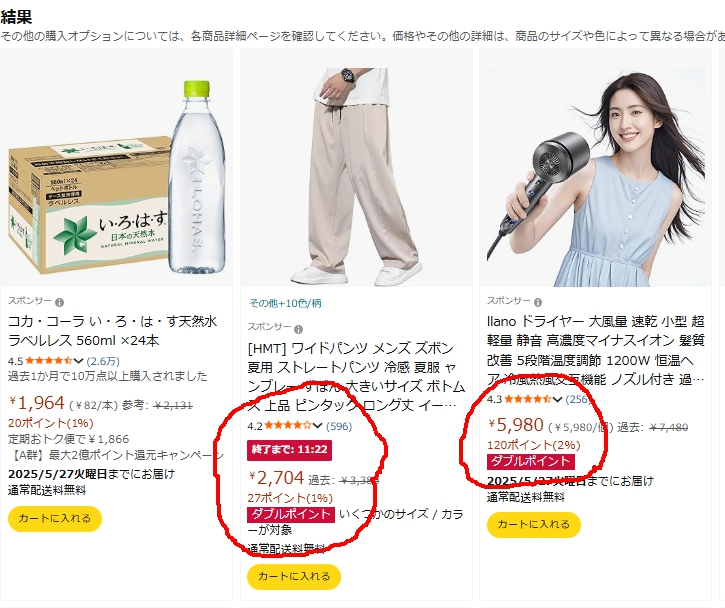The width and height of the screenshot is (725, 608).
Task: Open the HMT wide pants product title
Action: point(356,376)
